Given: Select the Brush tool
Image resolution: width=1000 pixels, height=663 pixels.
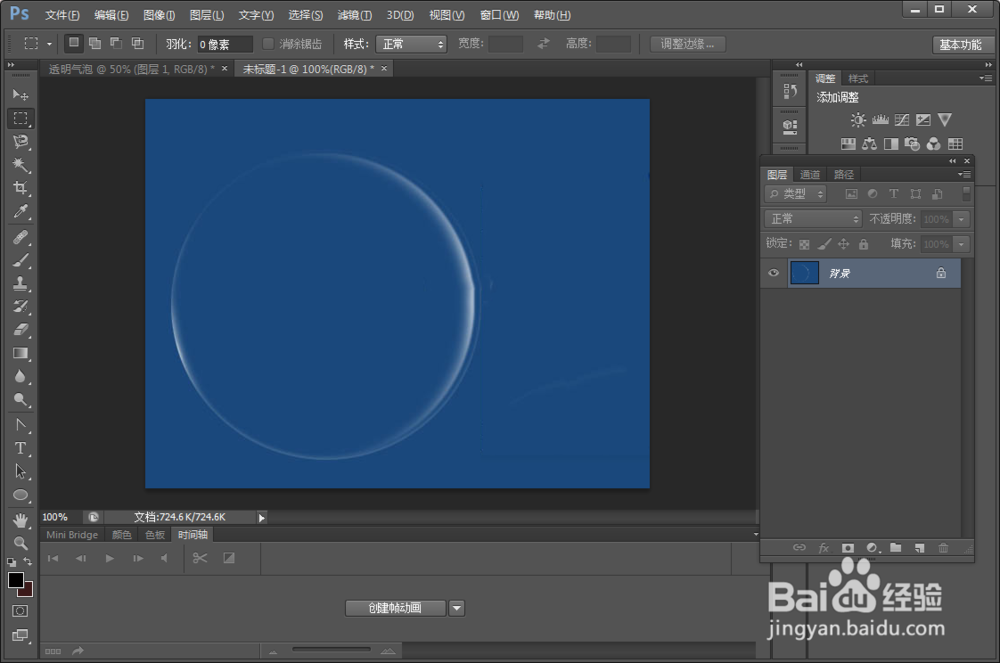Looking at the screenshot, I should coord(20,260).
